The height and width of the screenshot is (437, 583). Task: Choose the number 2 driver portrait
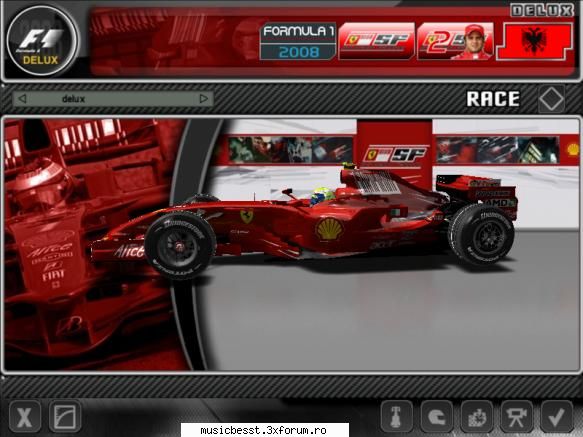[x=455, y=41]
